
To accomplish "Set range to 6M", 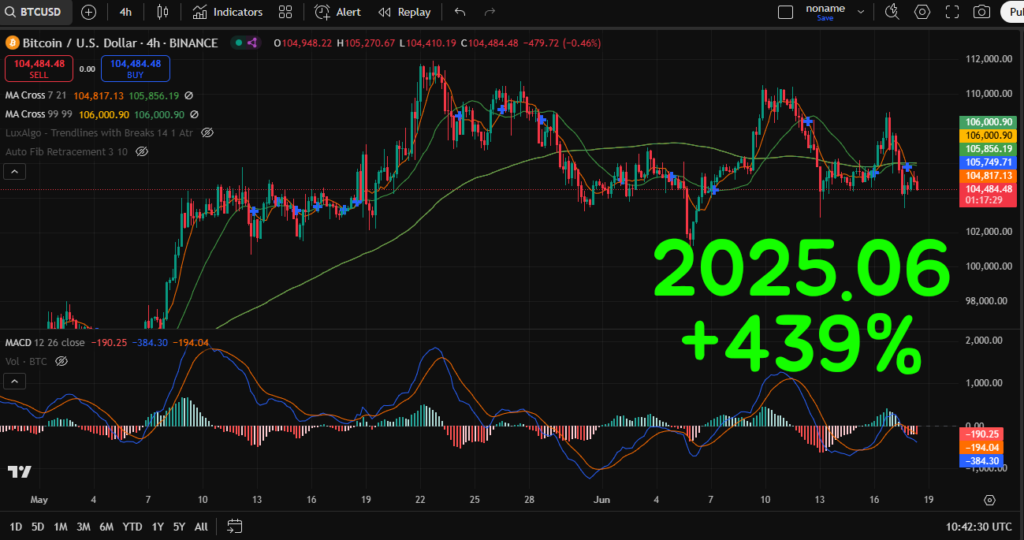I will point(106,526).
